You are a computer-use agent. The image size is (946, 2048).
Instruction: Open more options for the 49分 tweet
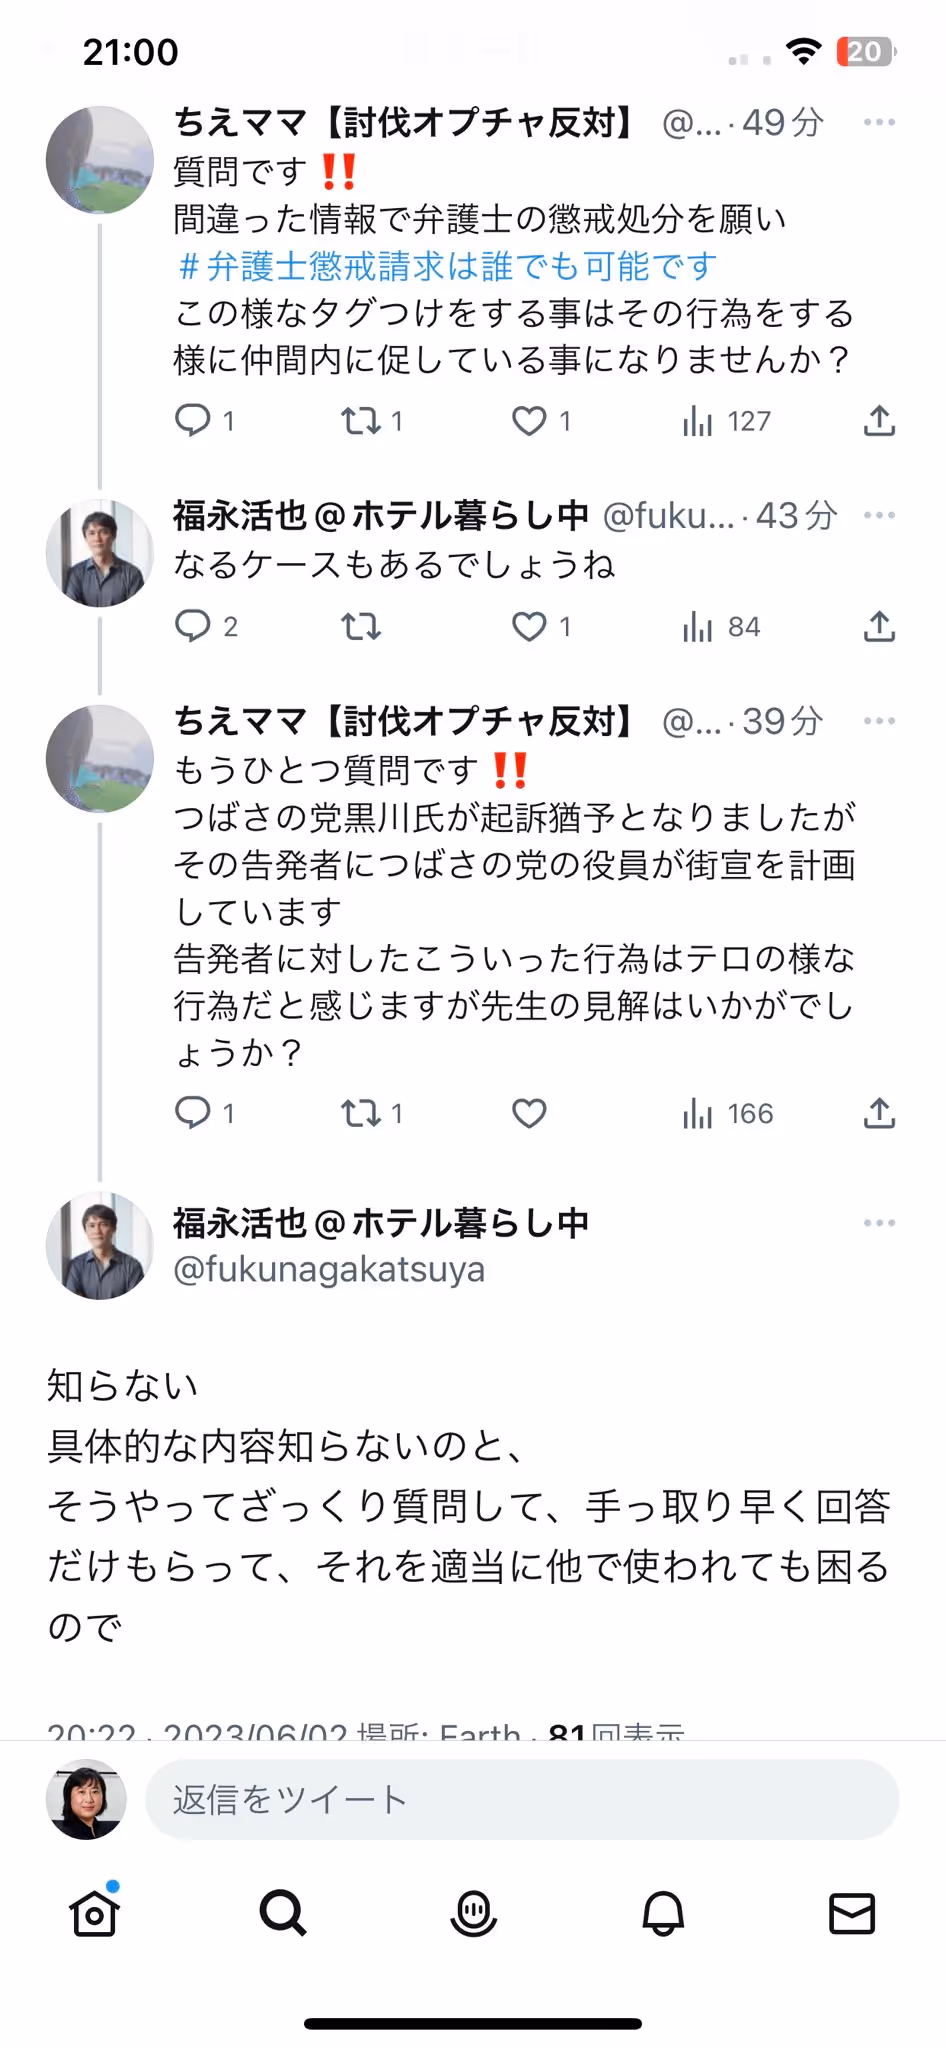[x=879, y=122]
